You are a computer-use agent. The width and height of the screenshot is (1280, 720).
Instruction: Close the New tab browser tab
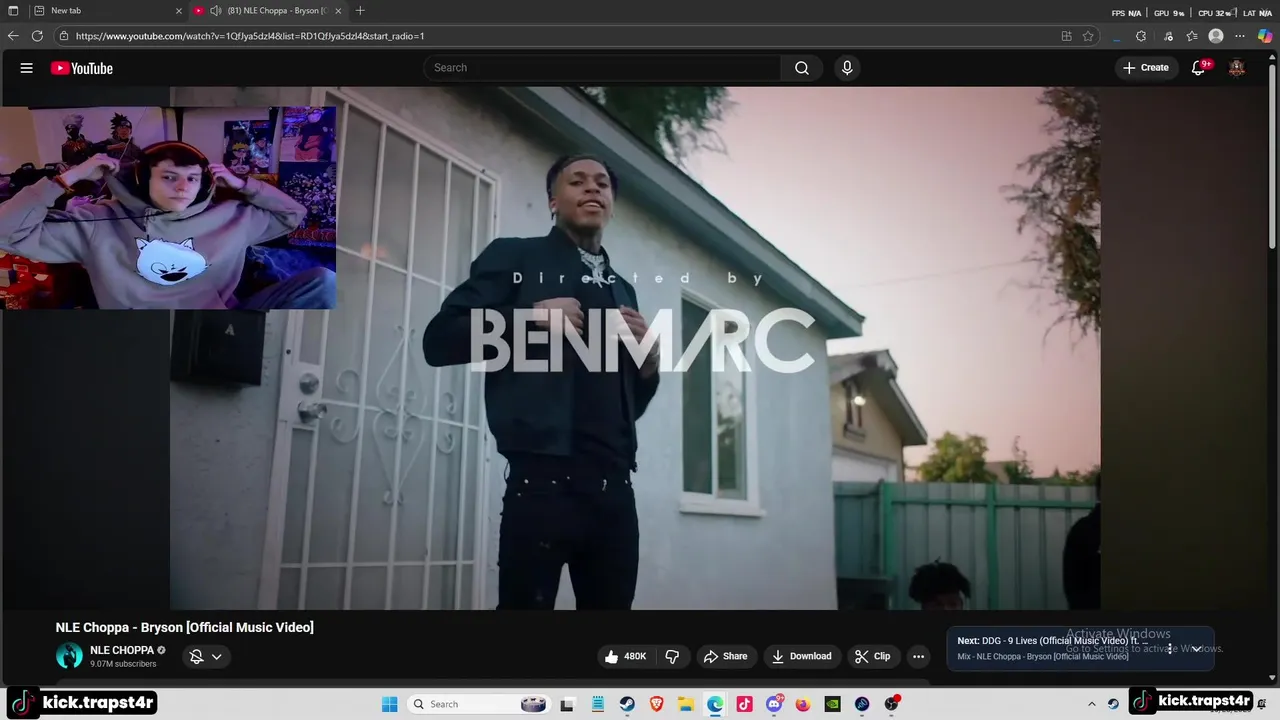(179, 11)
